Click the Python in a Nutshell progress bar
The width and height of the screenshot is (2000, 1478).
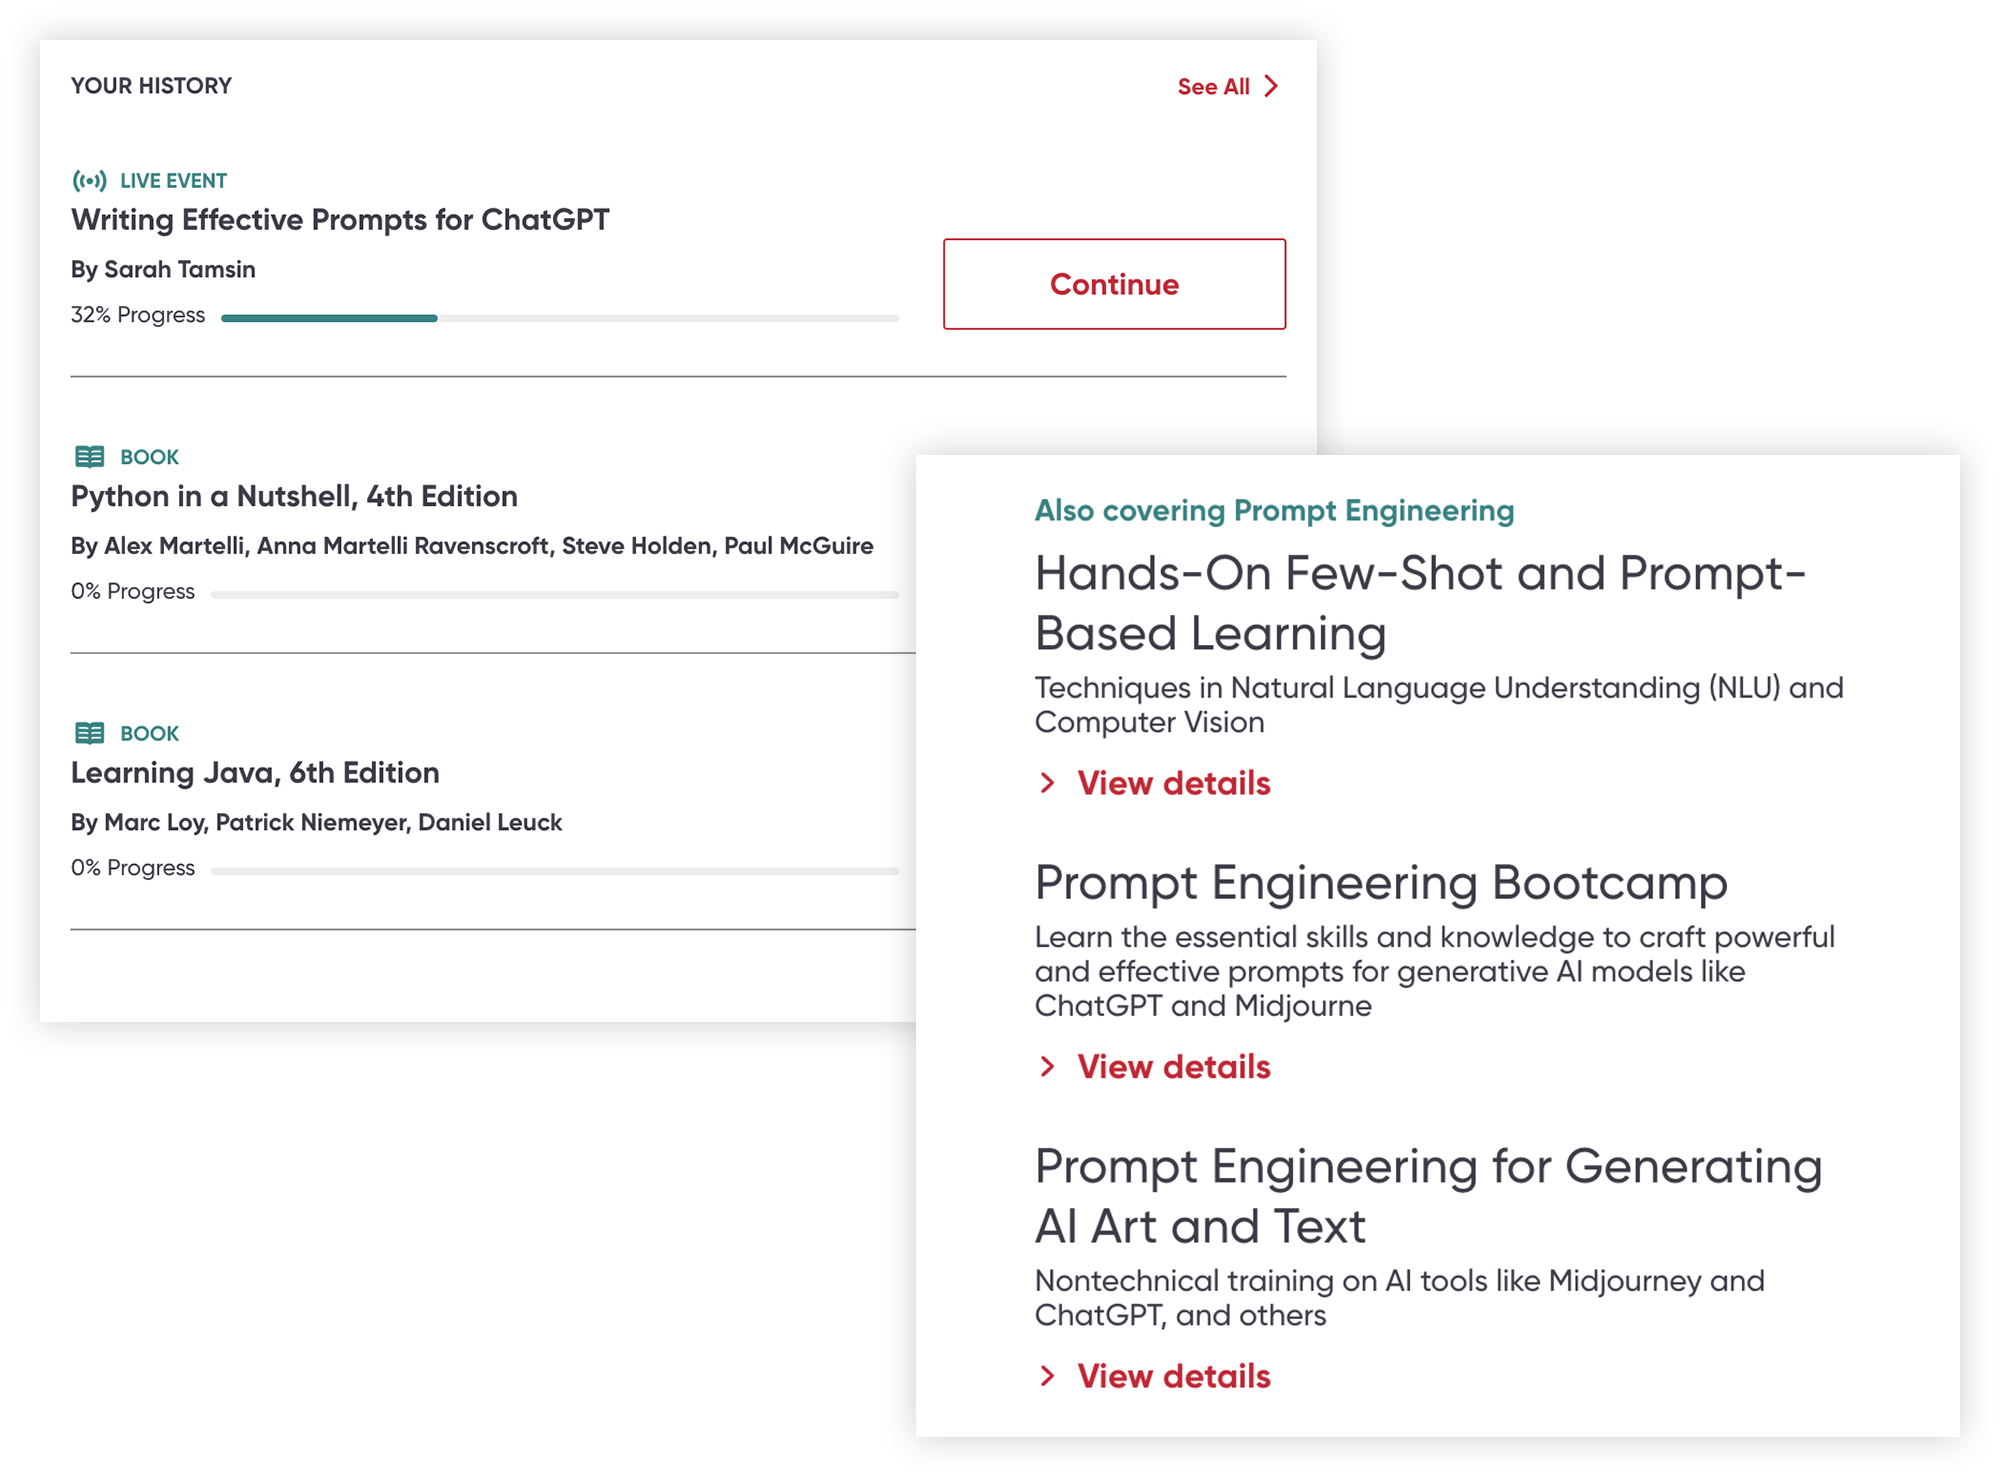click(555, 594)
